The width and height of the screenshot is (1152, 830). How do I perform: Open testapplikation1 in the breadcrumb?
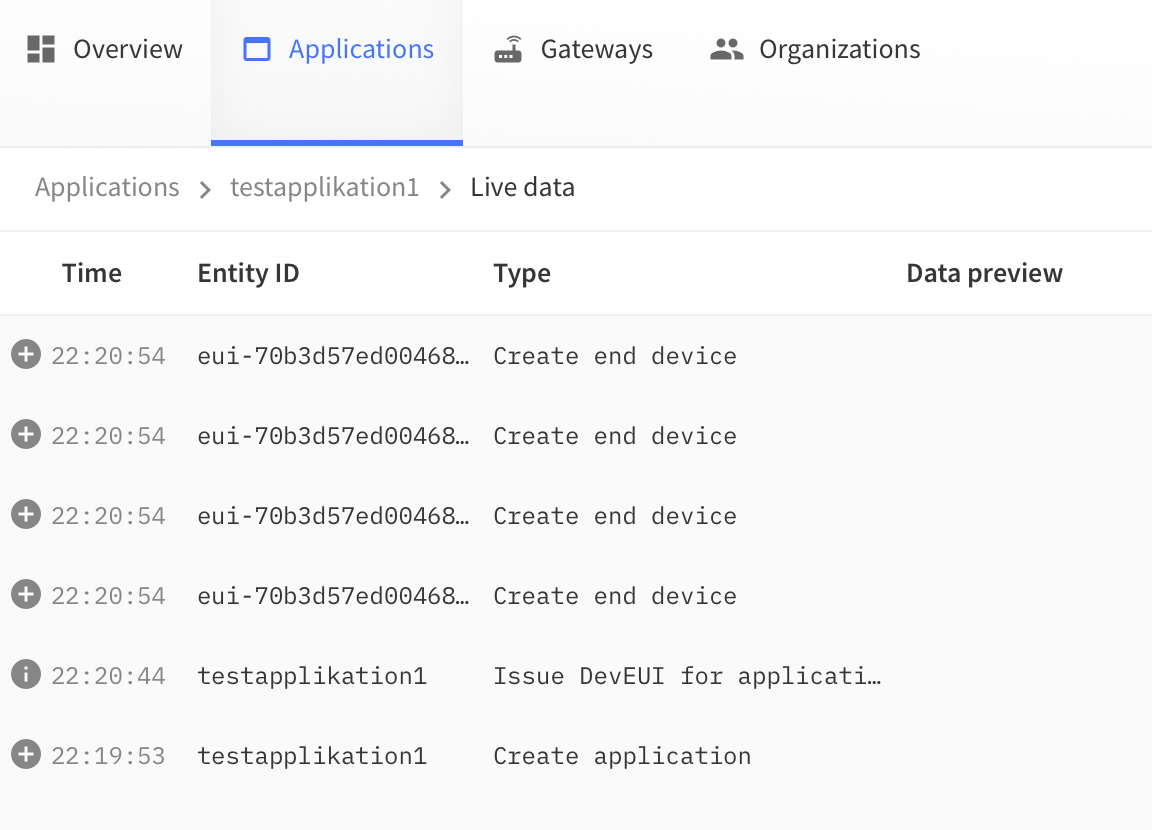324,187
